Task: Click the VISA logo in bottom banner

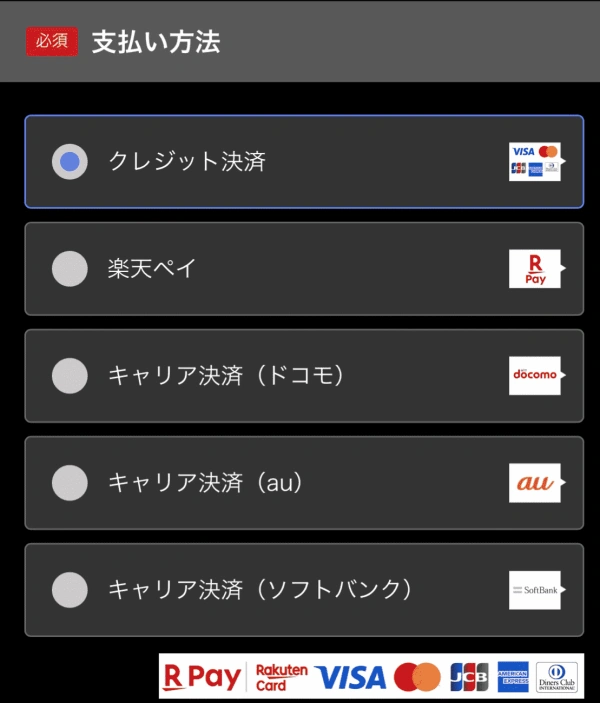Action: tap(350, 677)
